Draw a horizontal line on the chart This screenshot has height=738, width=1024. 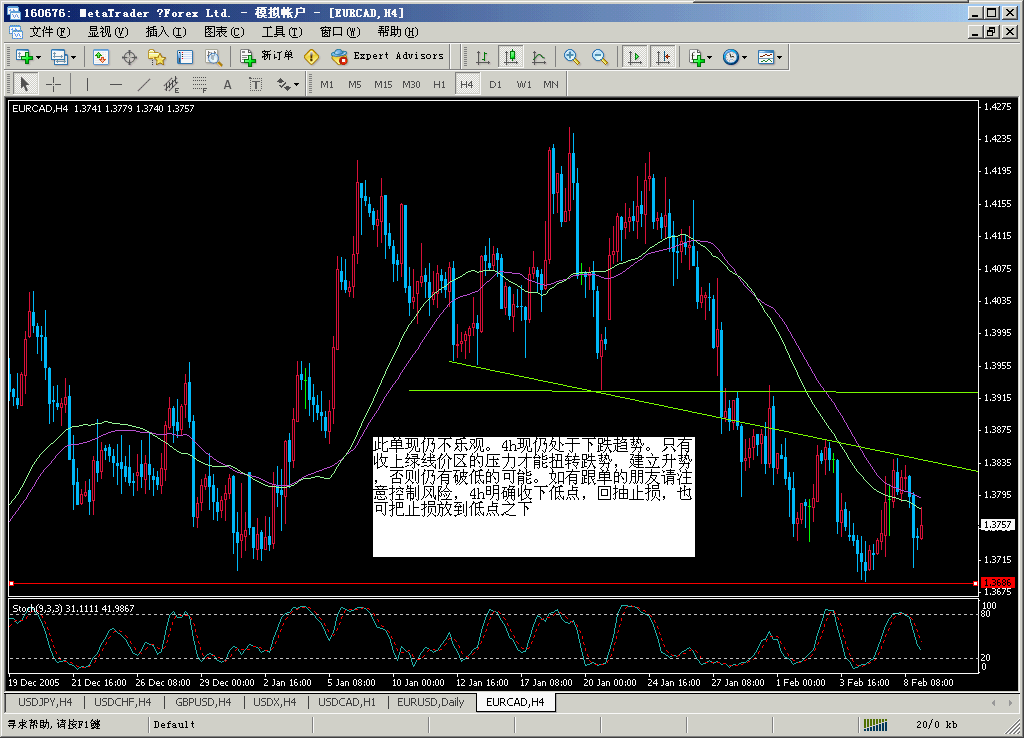click(x=116, y=84)
